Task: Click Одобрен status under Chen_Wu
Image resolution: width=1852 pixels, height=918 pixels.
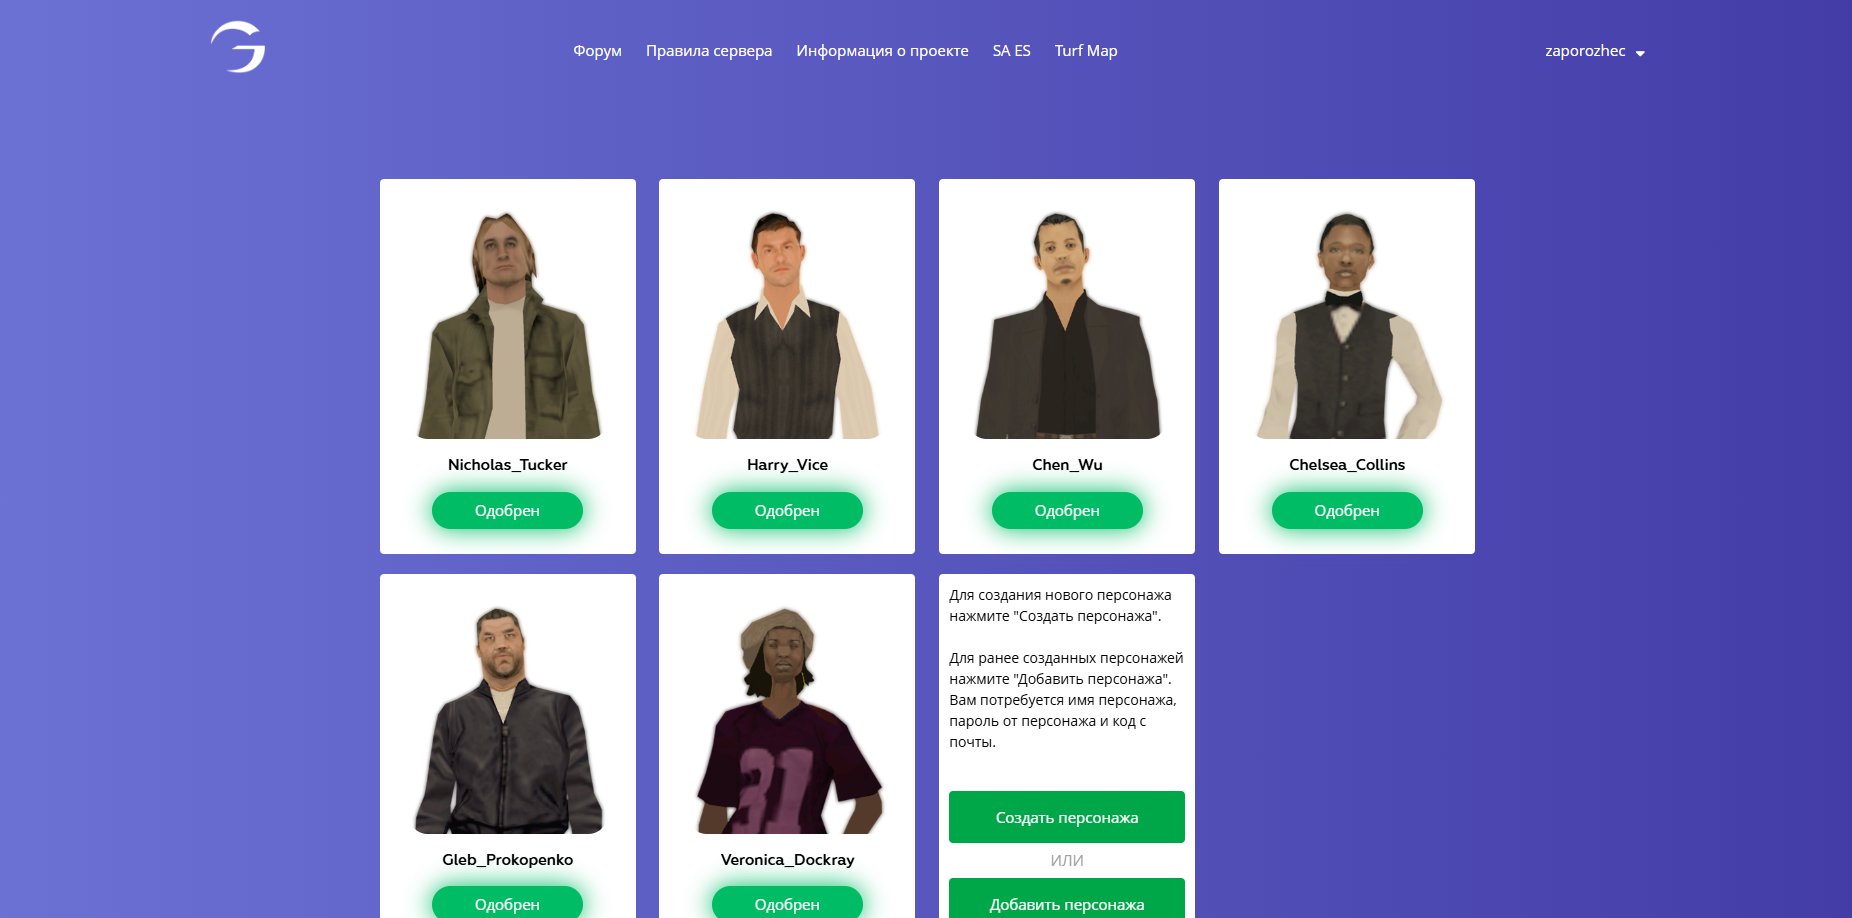Action: point(1067,510)
